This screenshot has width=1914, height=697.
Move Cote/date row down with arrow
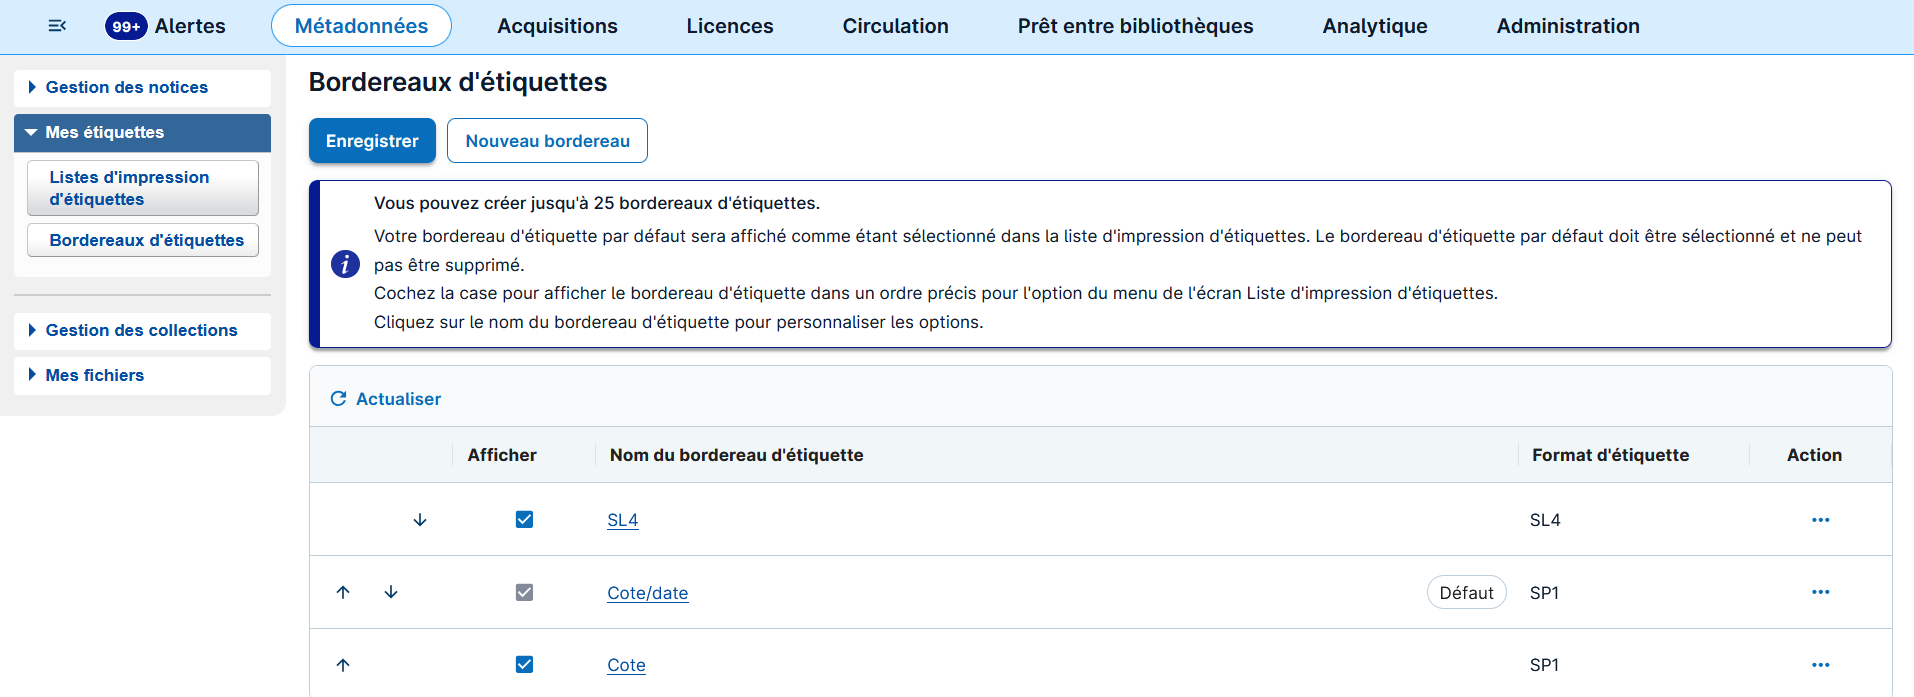pos(391,593)
